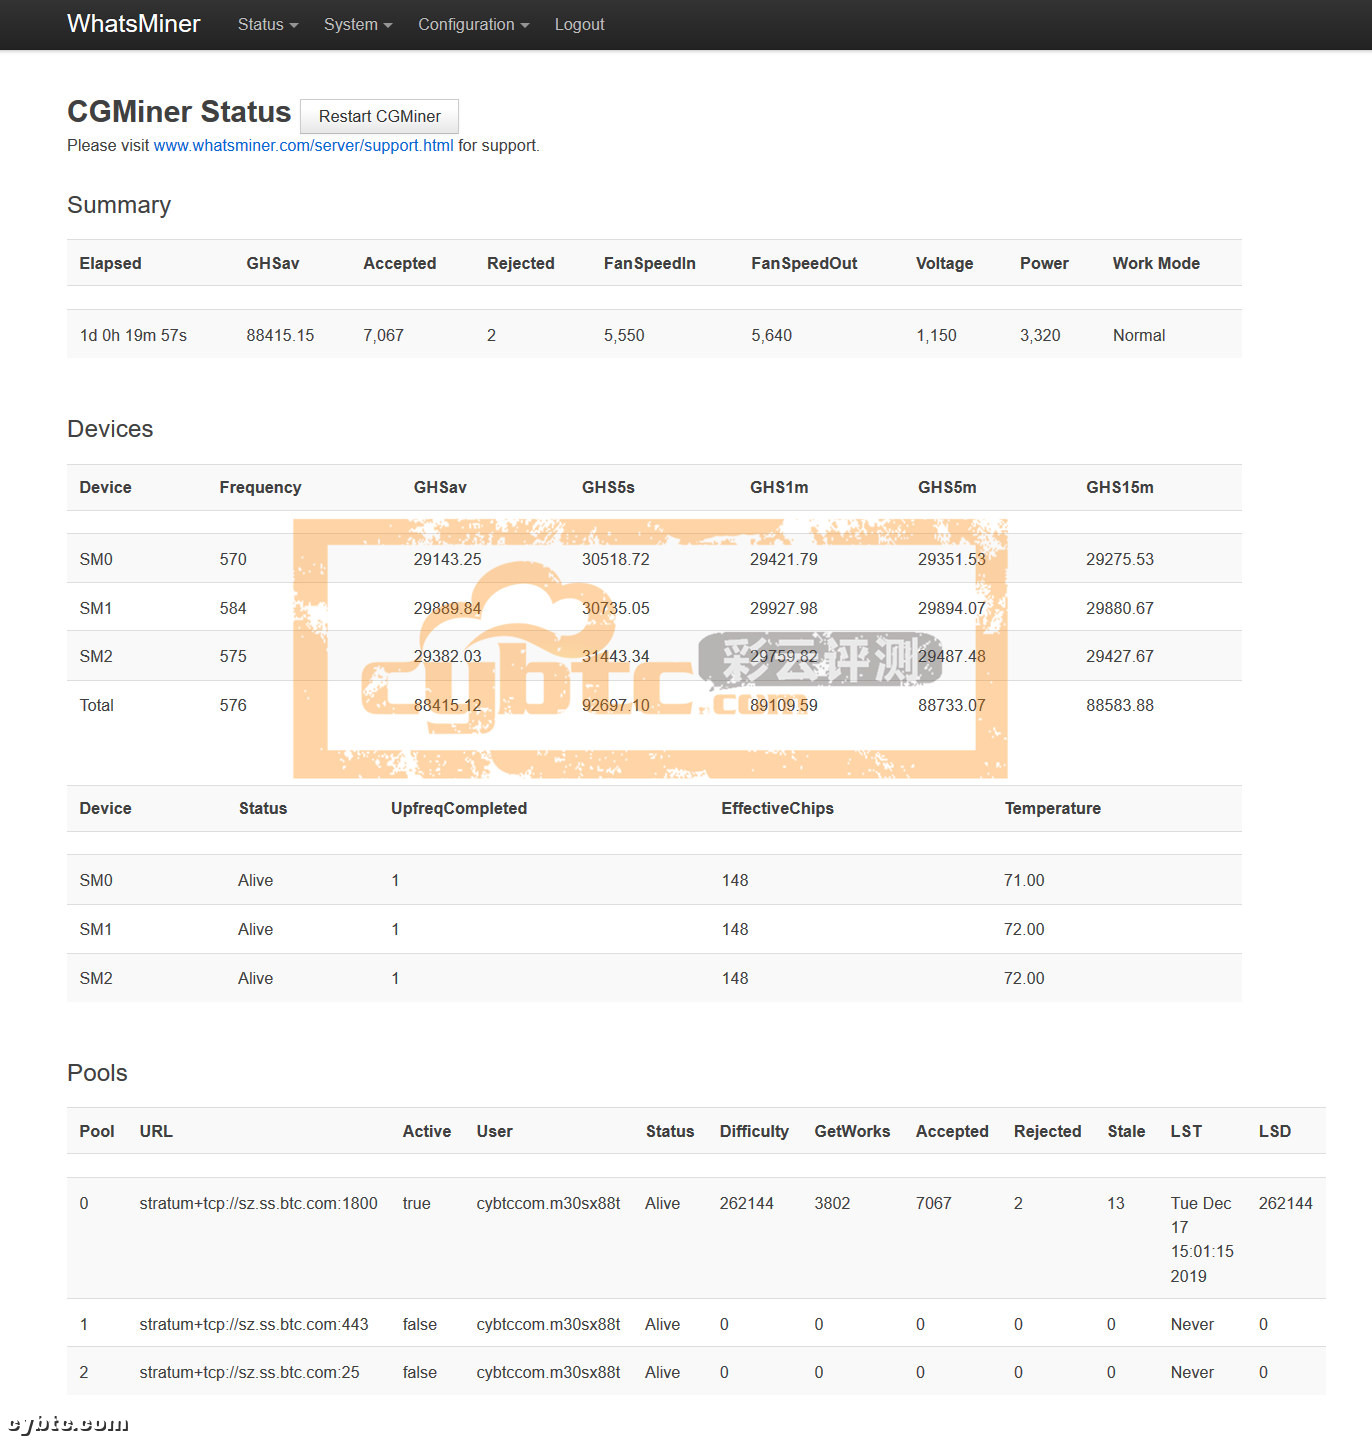Viewport: 1372px width, 1440px height.
Task: Click SM0 GHS1m value 29421.79
Action: coord(784,559)
